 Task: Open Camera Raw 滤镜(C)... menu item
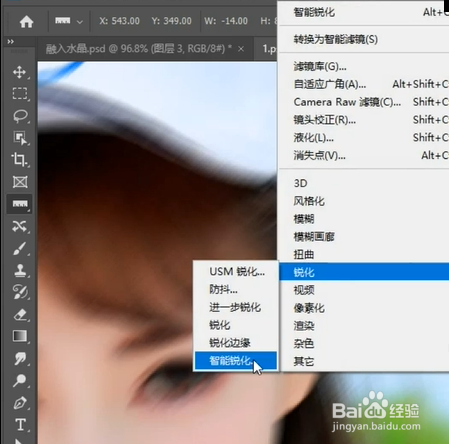(x=364, y=102)
